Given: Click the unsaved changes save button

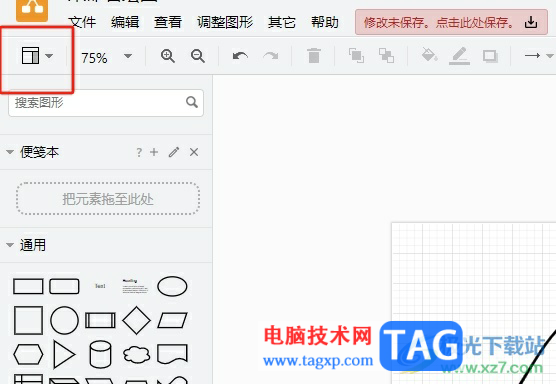Looking at the screenshot, I should pos(451,22).
